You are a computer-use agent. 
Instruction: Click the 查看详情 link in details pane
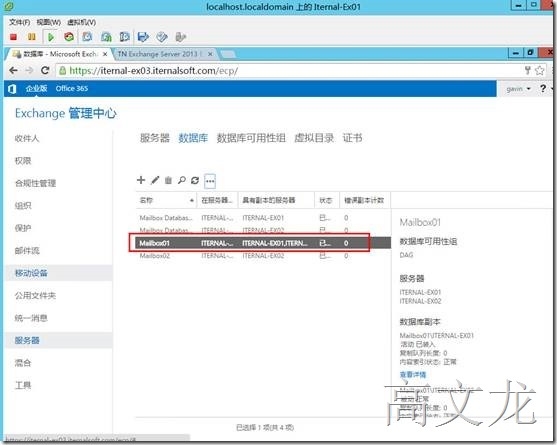pos(413,375)
